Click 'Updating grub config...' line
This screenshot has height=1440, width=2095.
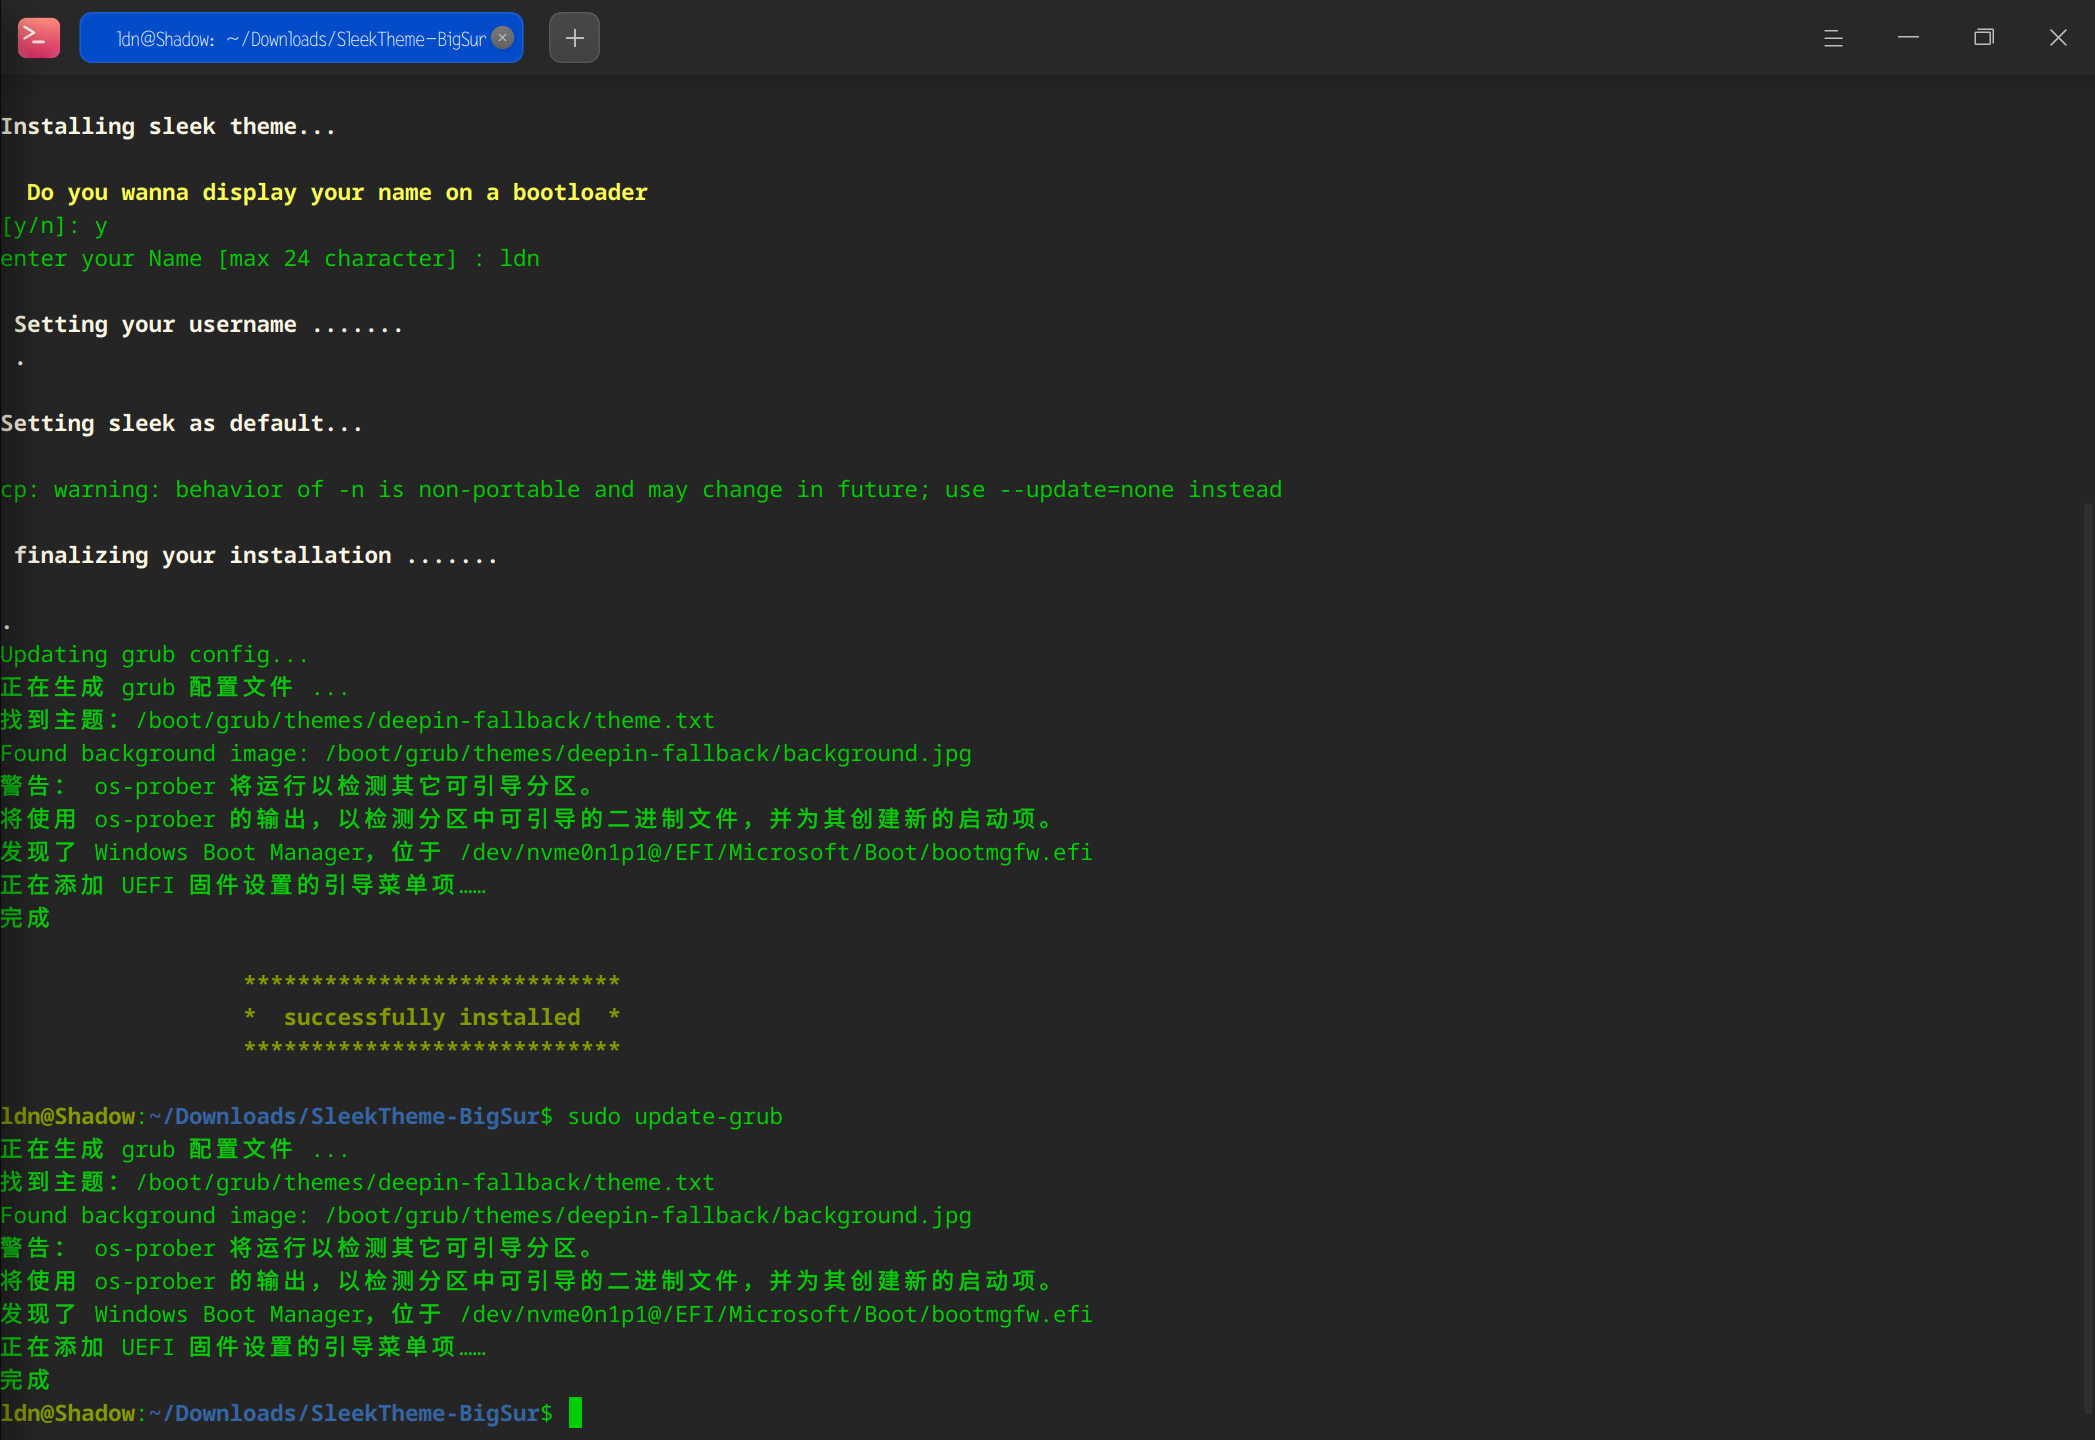[x=154, y=655]
